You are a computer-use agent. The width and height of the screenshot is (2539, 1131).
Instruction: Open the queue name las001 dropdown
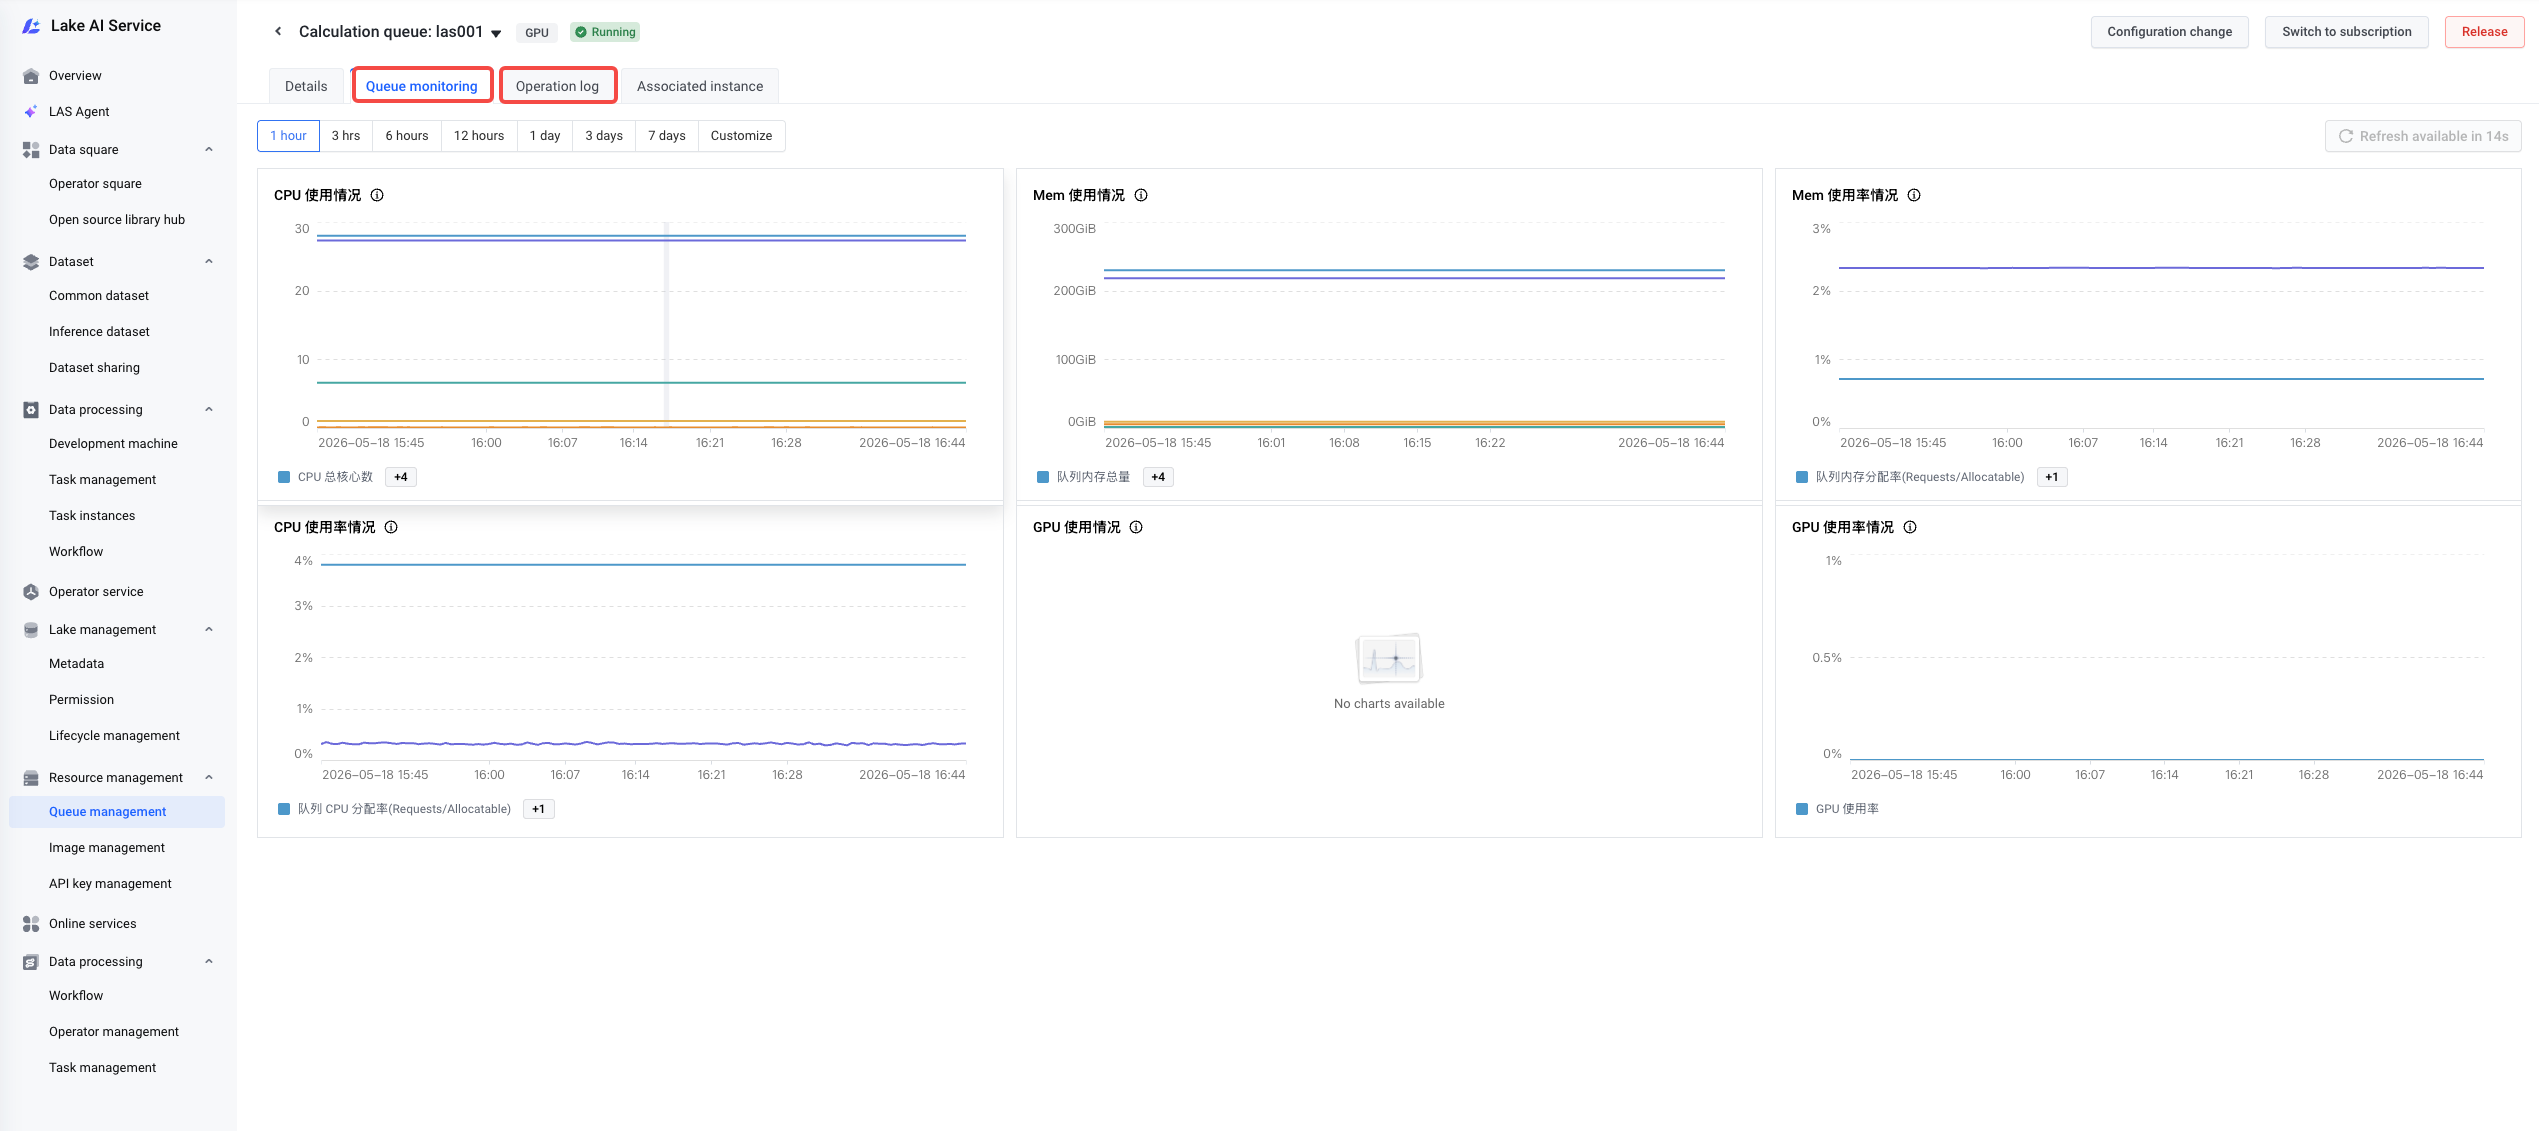496,33
